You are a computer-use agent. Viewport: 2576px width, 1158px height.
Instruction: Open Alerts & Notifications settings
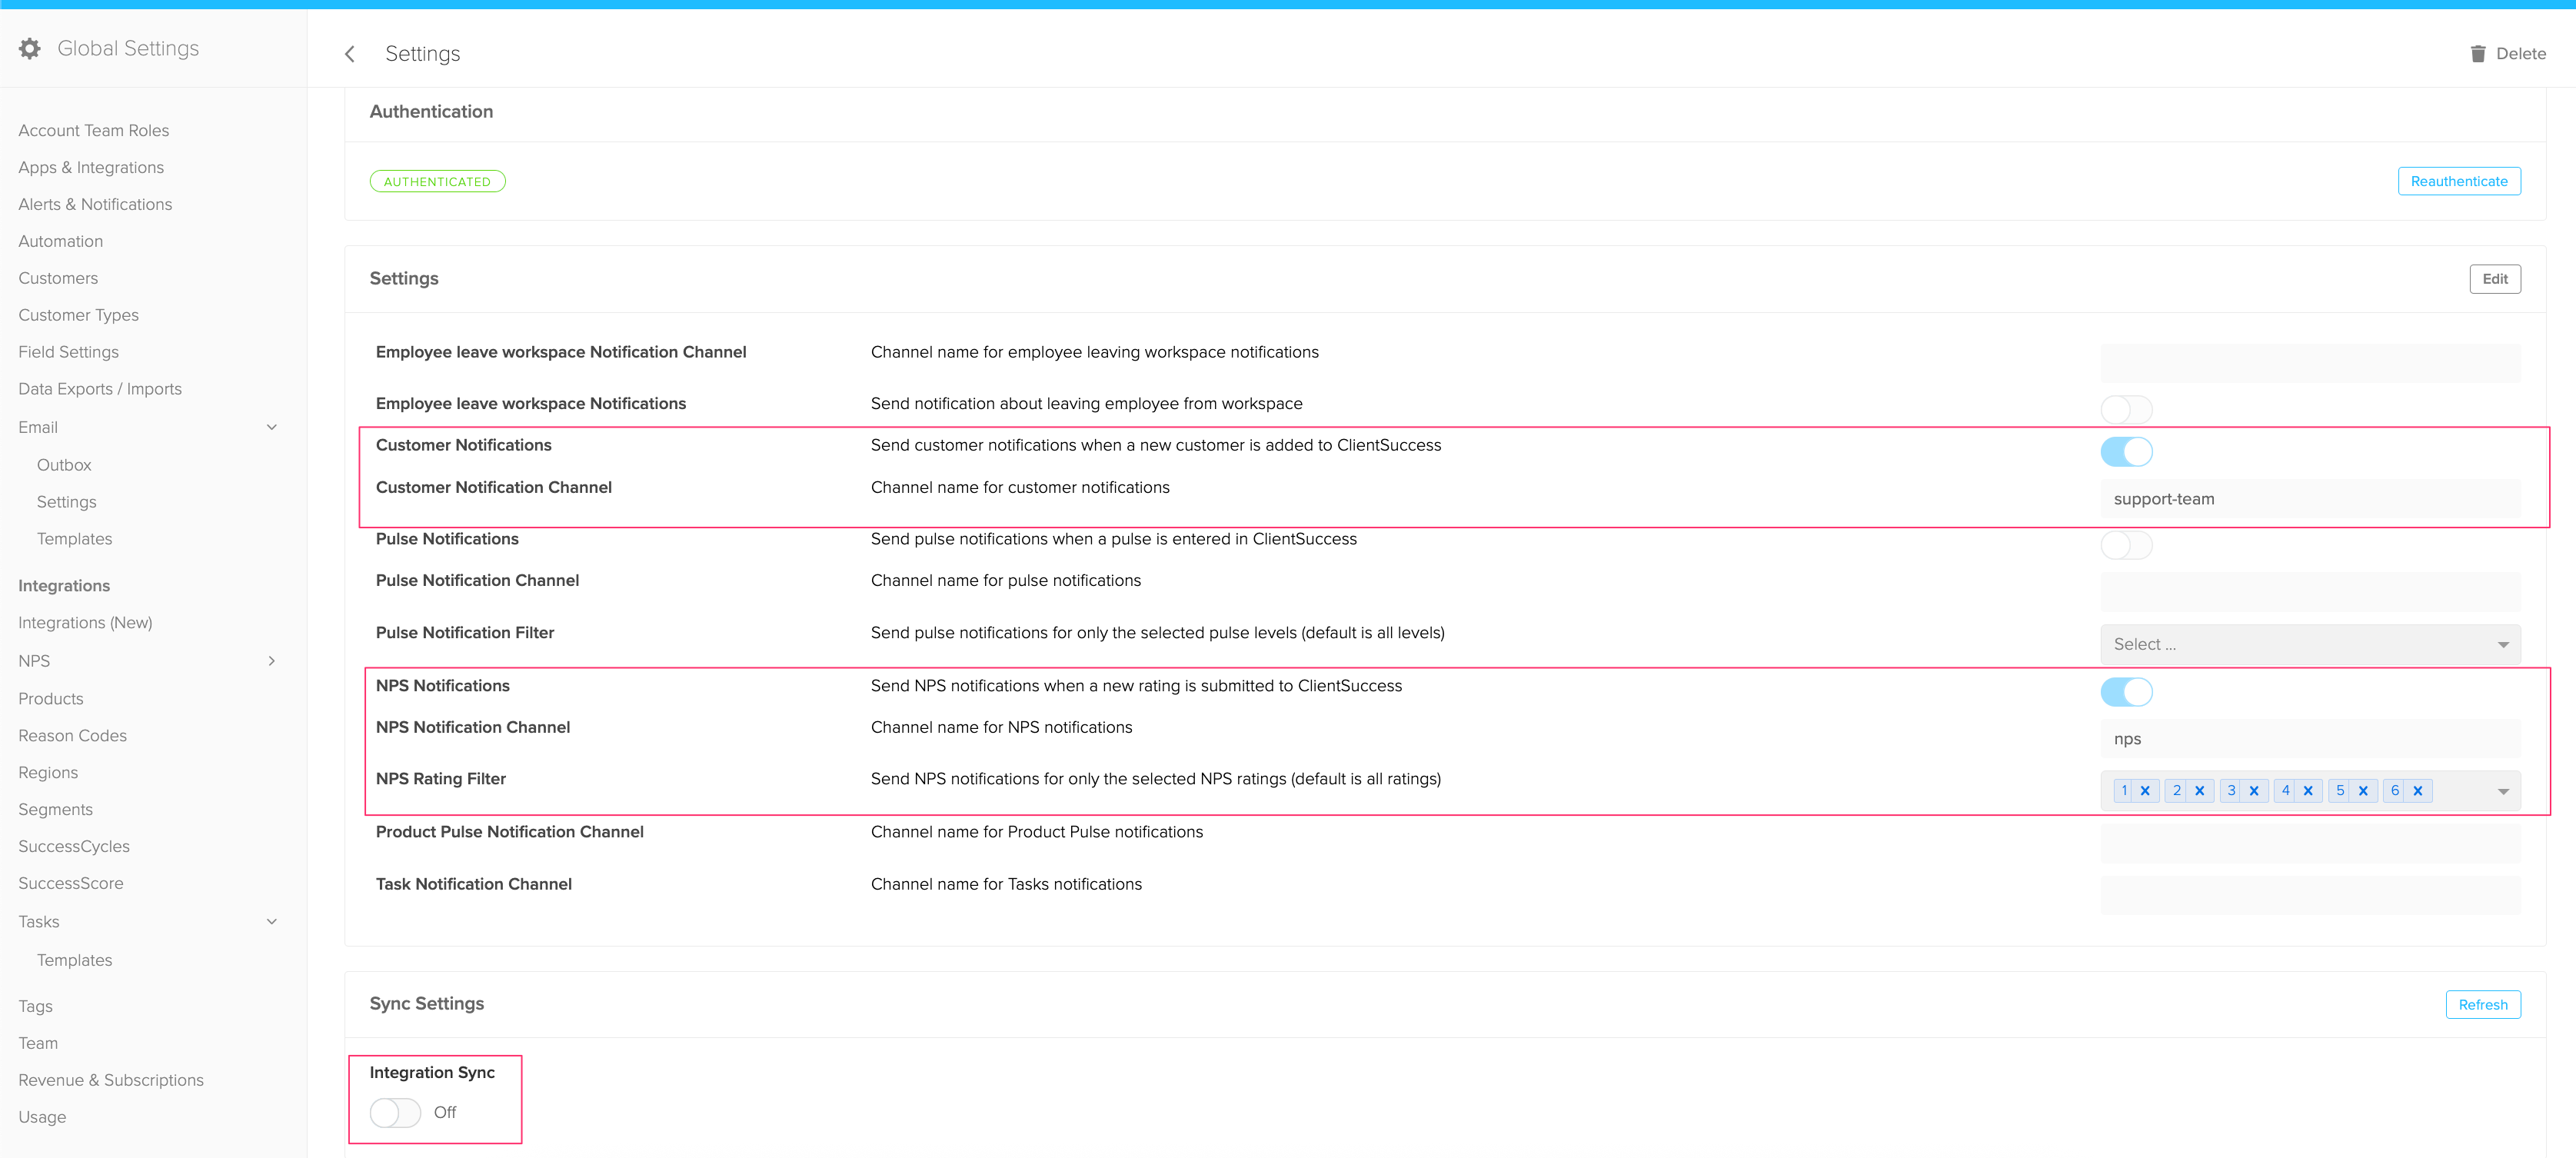[95, 205]
